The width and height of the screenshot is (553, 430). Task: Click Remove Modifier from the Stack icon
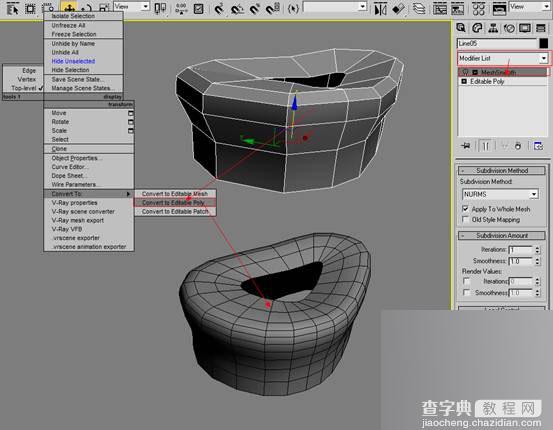[x=518, y=146]
